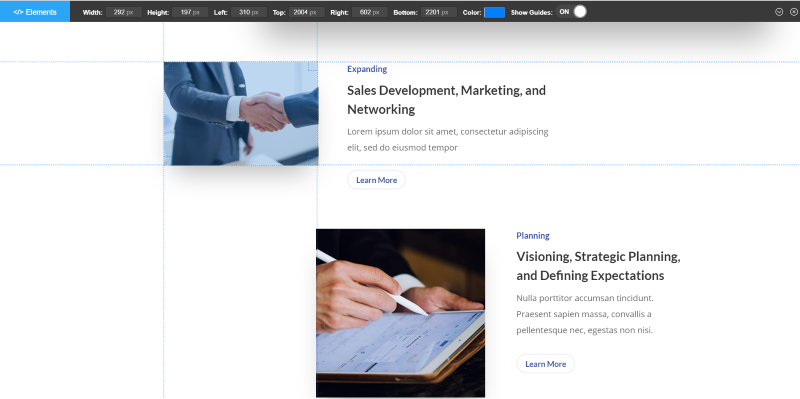Click the Expanding category label
Image resolution: width=800 pixels, height=399 pixels.
pos(367,69)
